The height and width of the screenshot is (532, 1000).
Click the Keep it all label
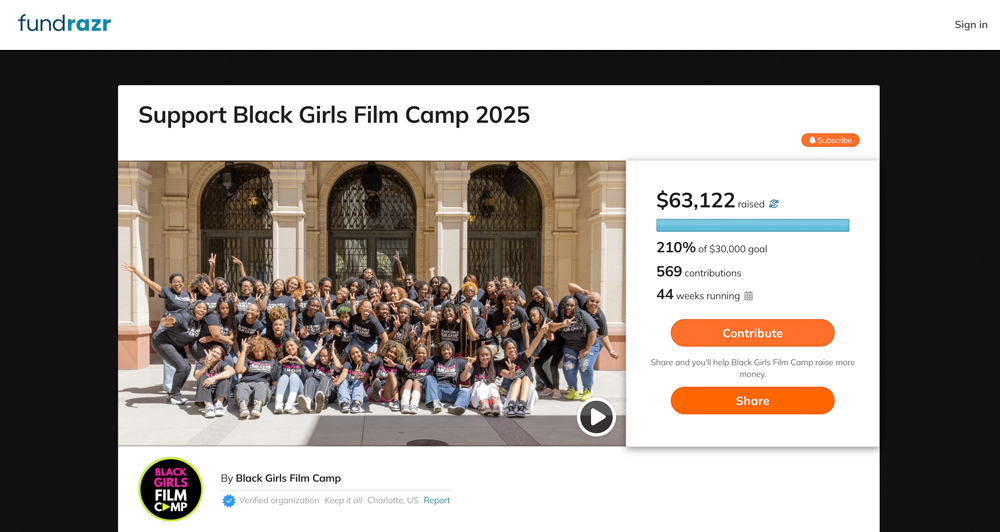coord(343,500)
